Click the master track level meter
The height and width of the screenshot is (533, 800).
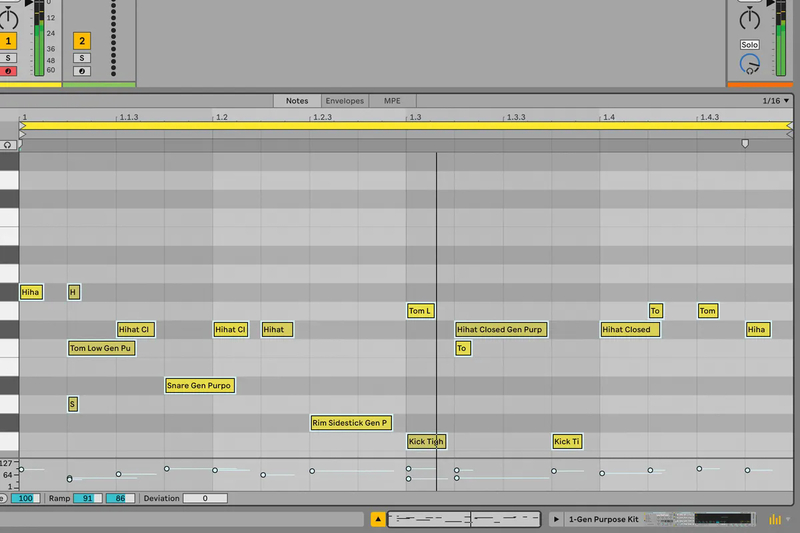(x=781, y=38)
